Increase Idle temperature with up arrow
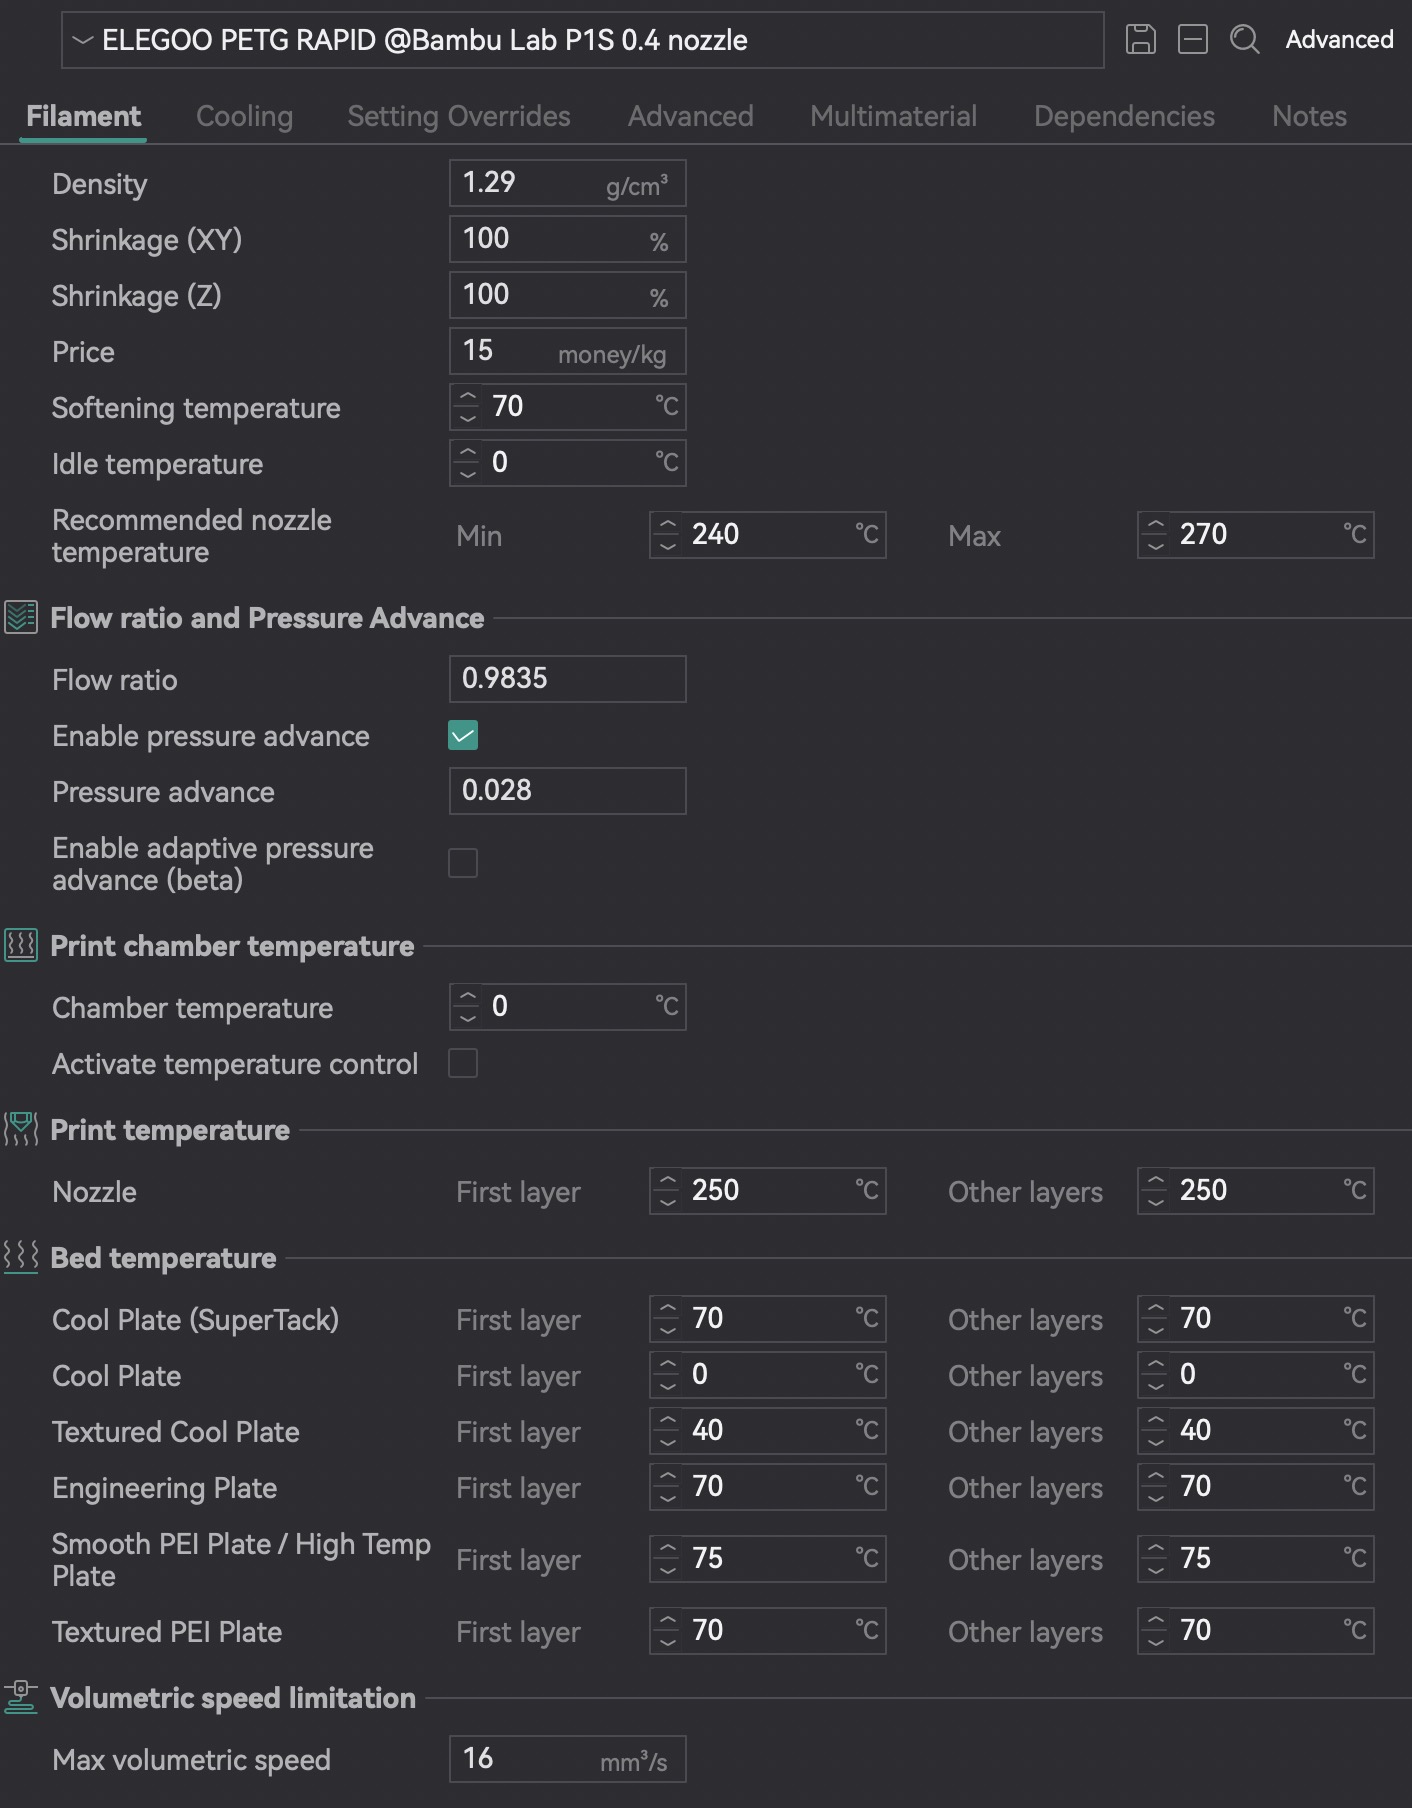1412x1808 pixels. [x=467, y=453]
